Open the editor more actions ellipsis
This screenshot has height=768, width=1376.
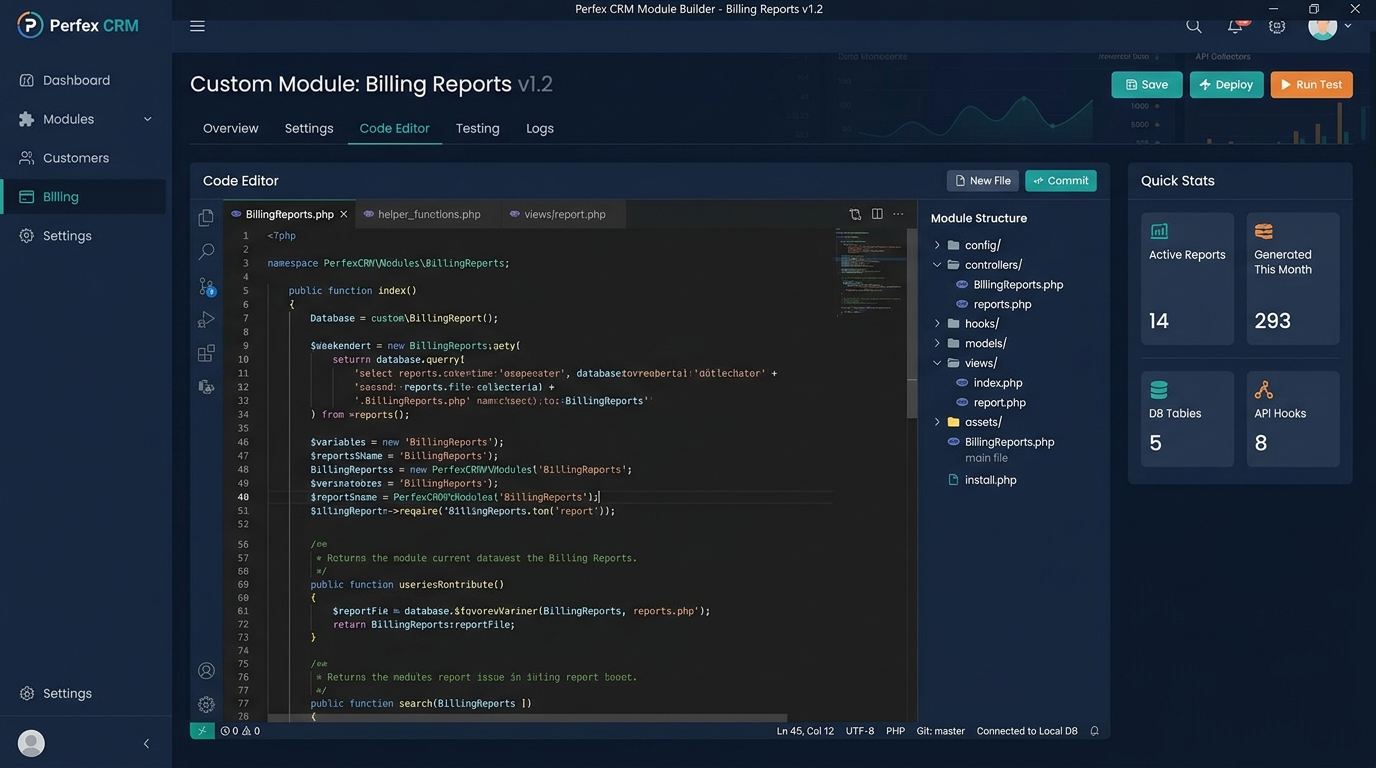pos(898,214)
